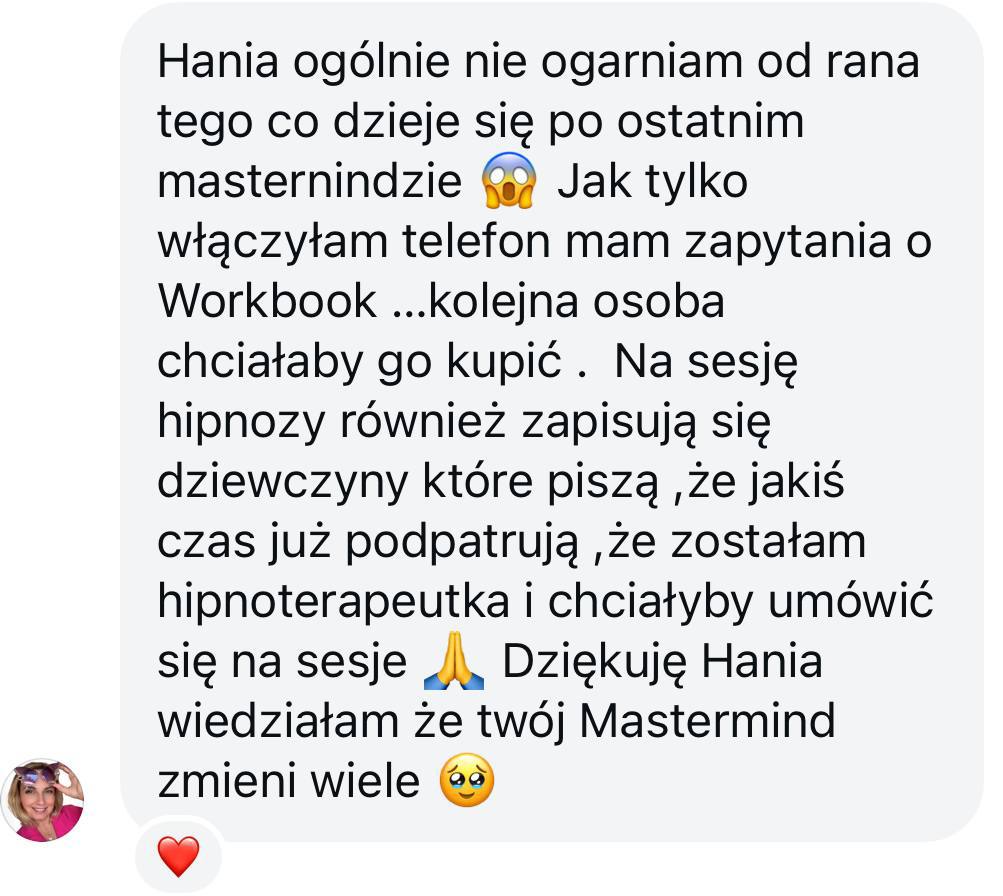Select the word "Workbook" in the message
The width and height of the screenshot is (1003, 896).
(x=267, y=301)
